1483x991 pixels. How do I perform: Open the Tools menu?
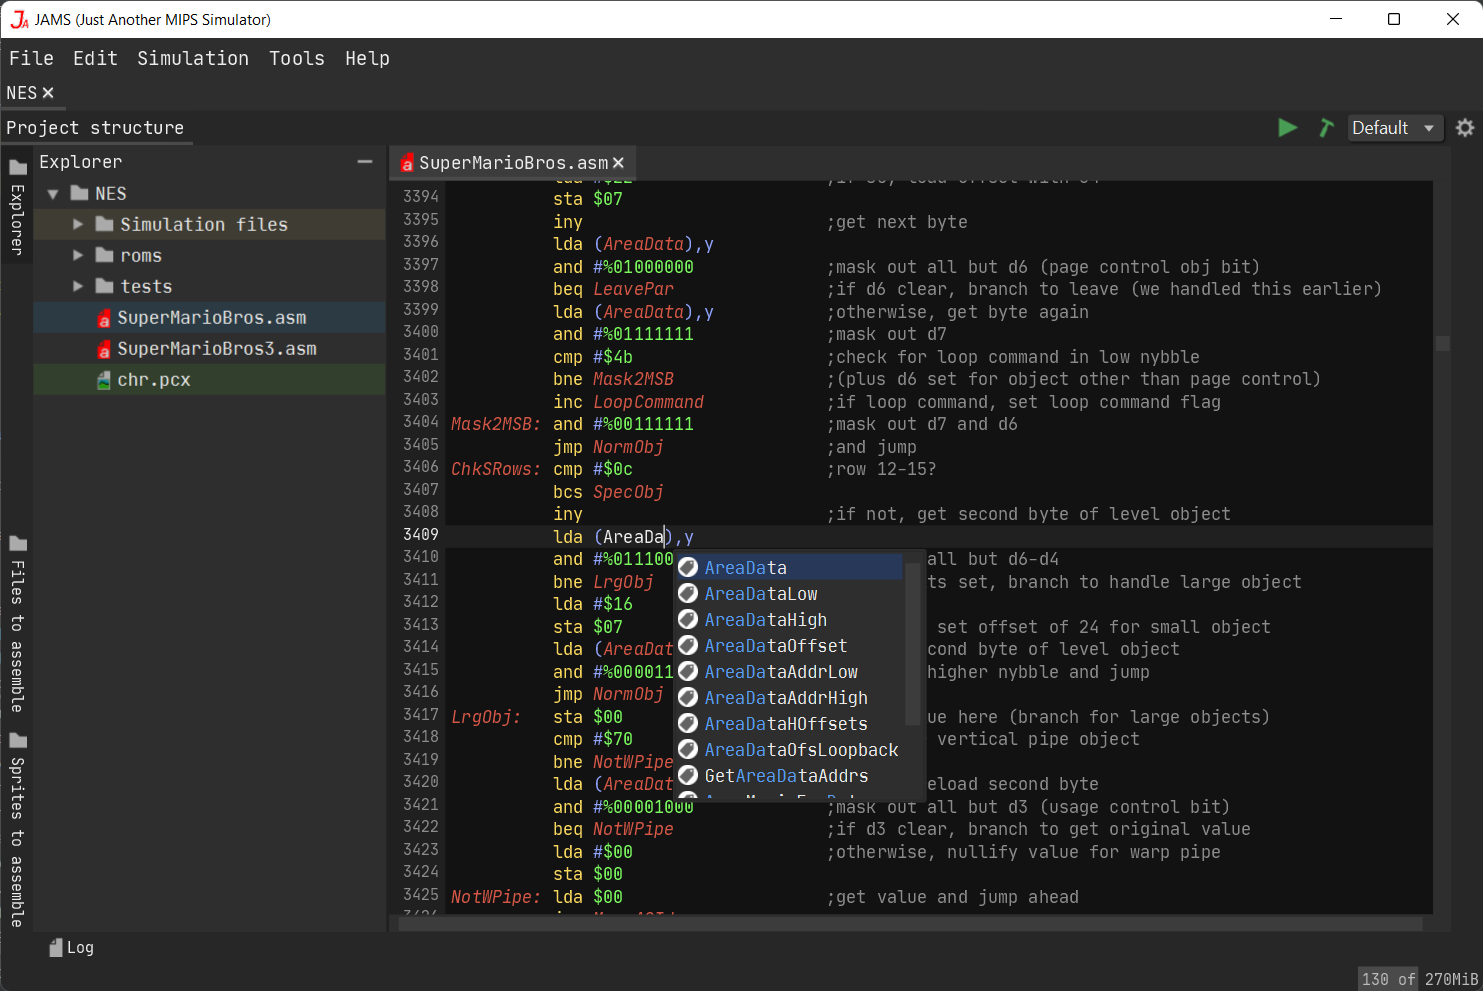296,58
